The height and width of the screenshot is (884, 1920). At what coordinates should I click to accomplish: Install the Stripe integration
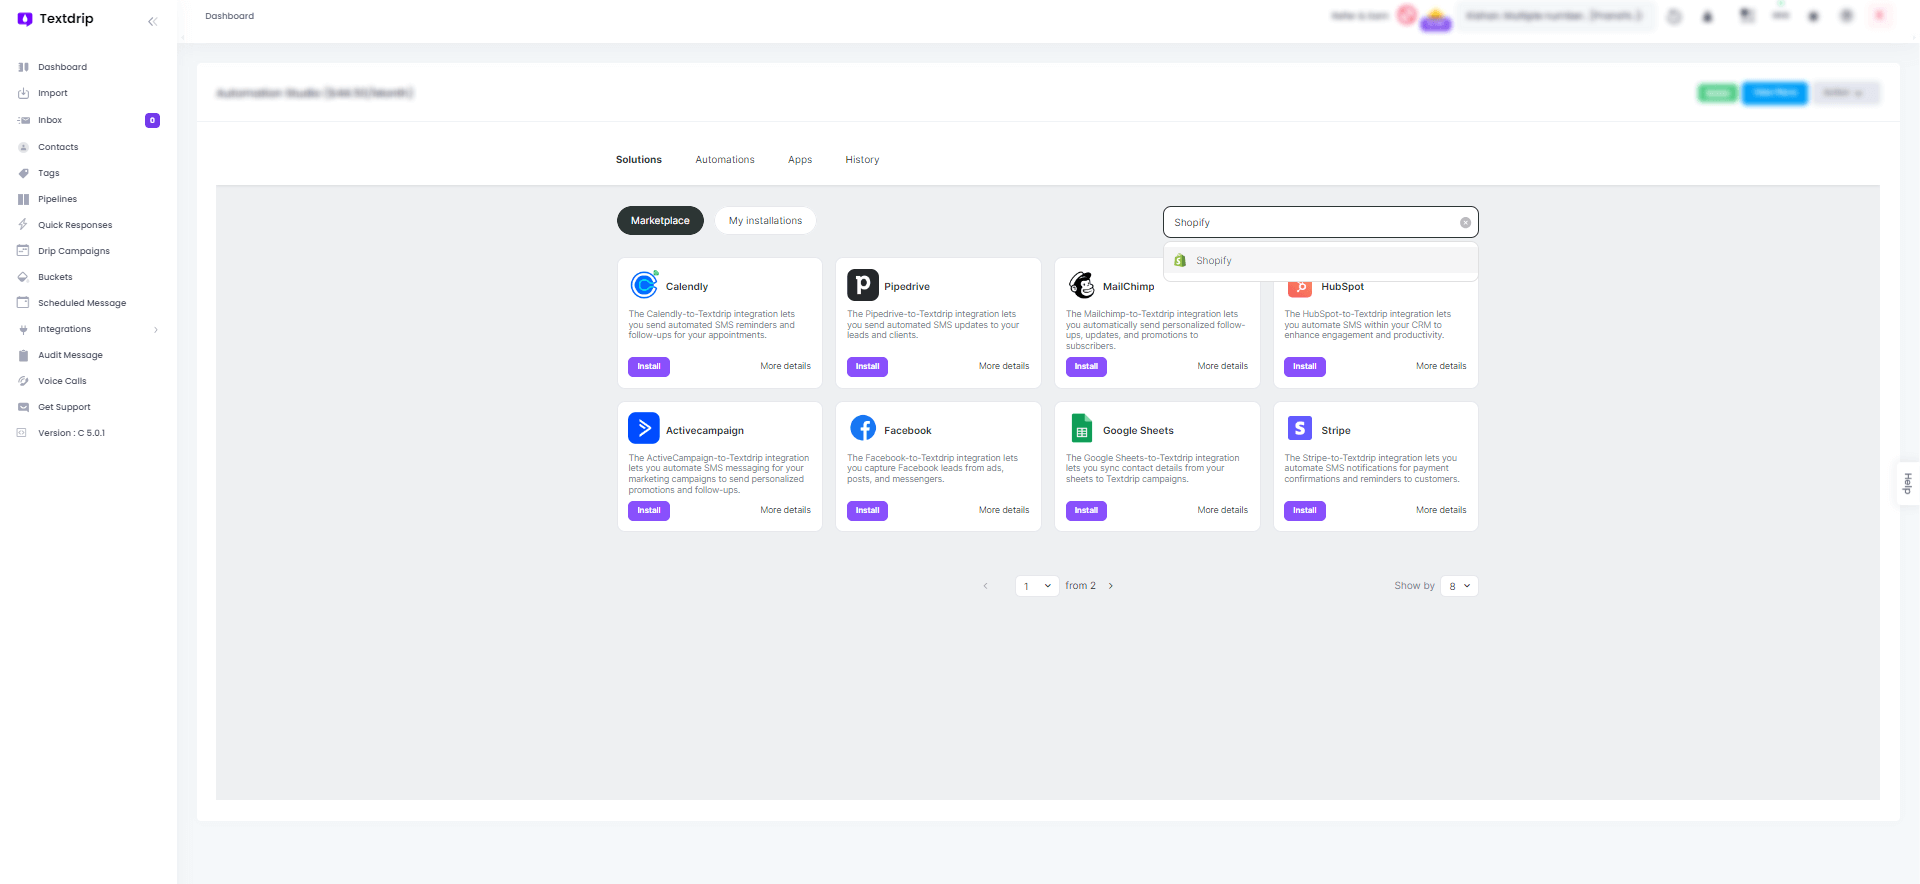(x=1305, y=511)
